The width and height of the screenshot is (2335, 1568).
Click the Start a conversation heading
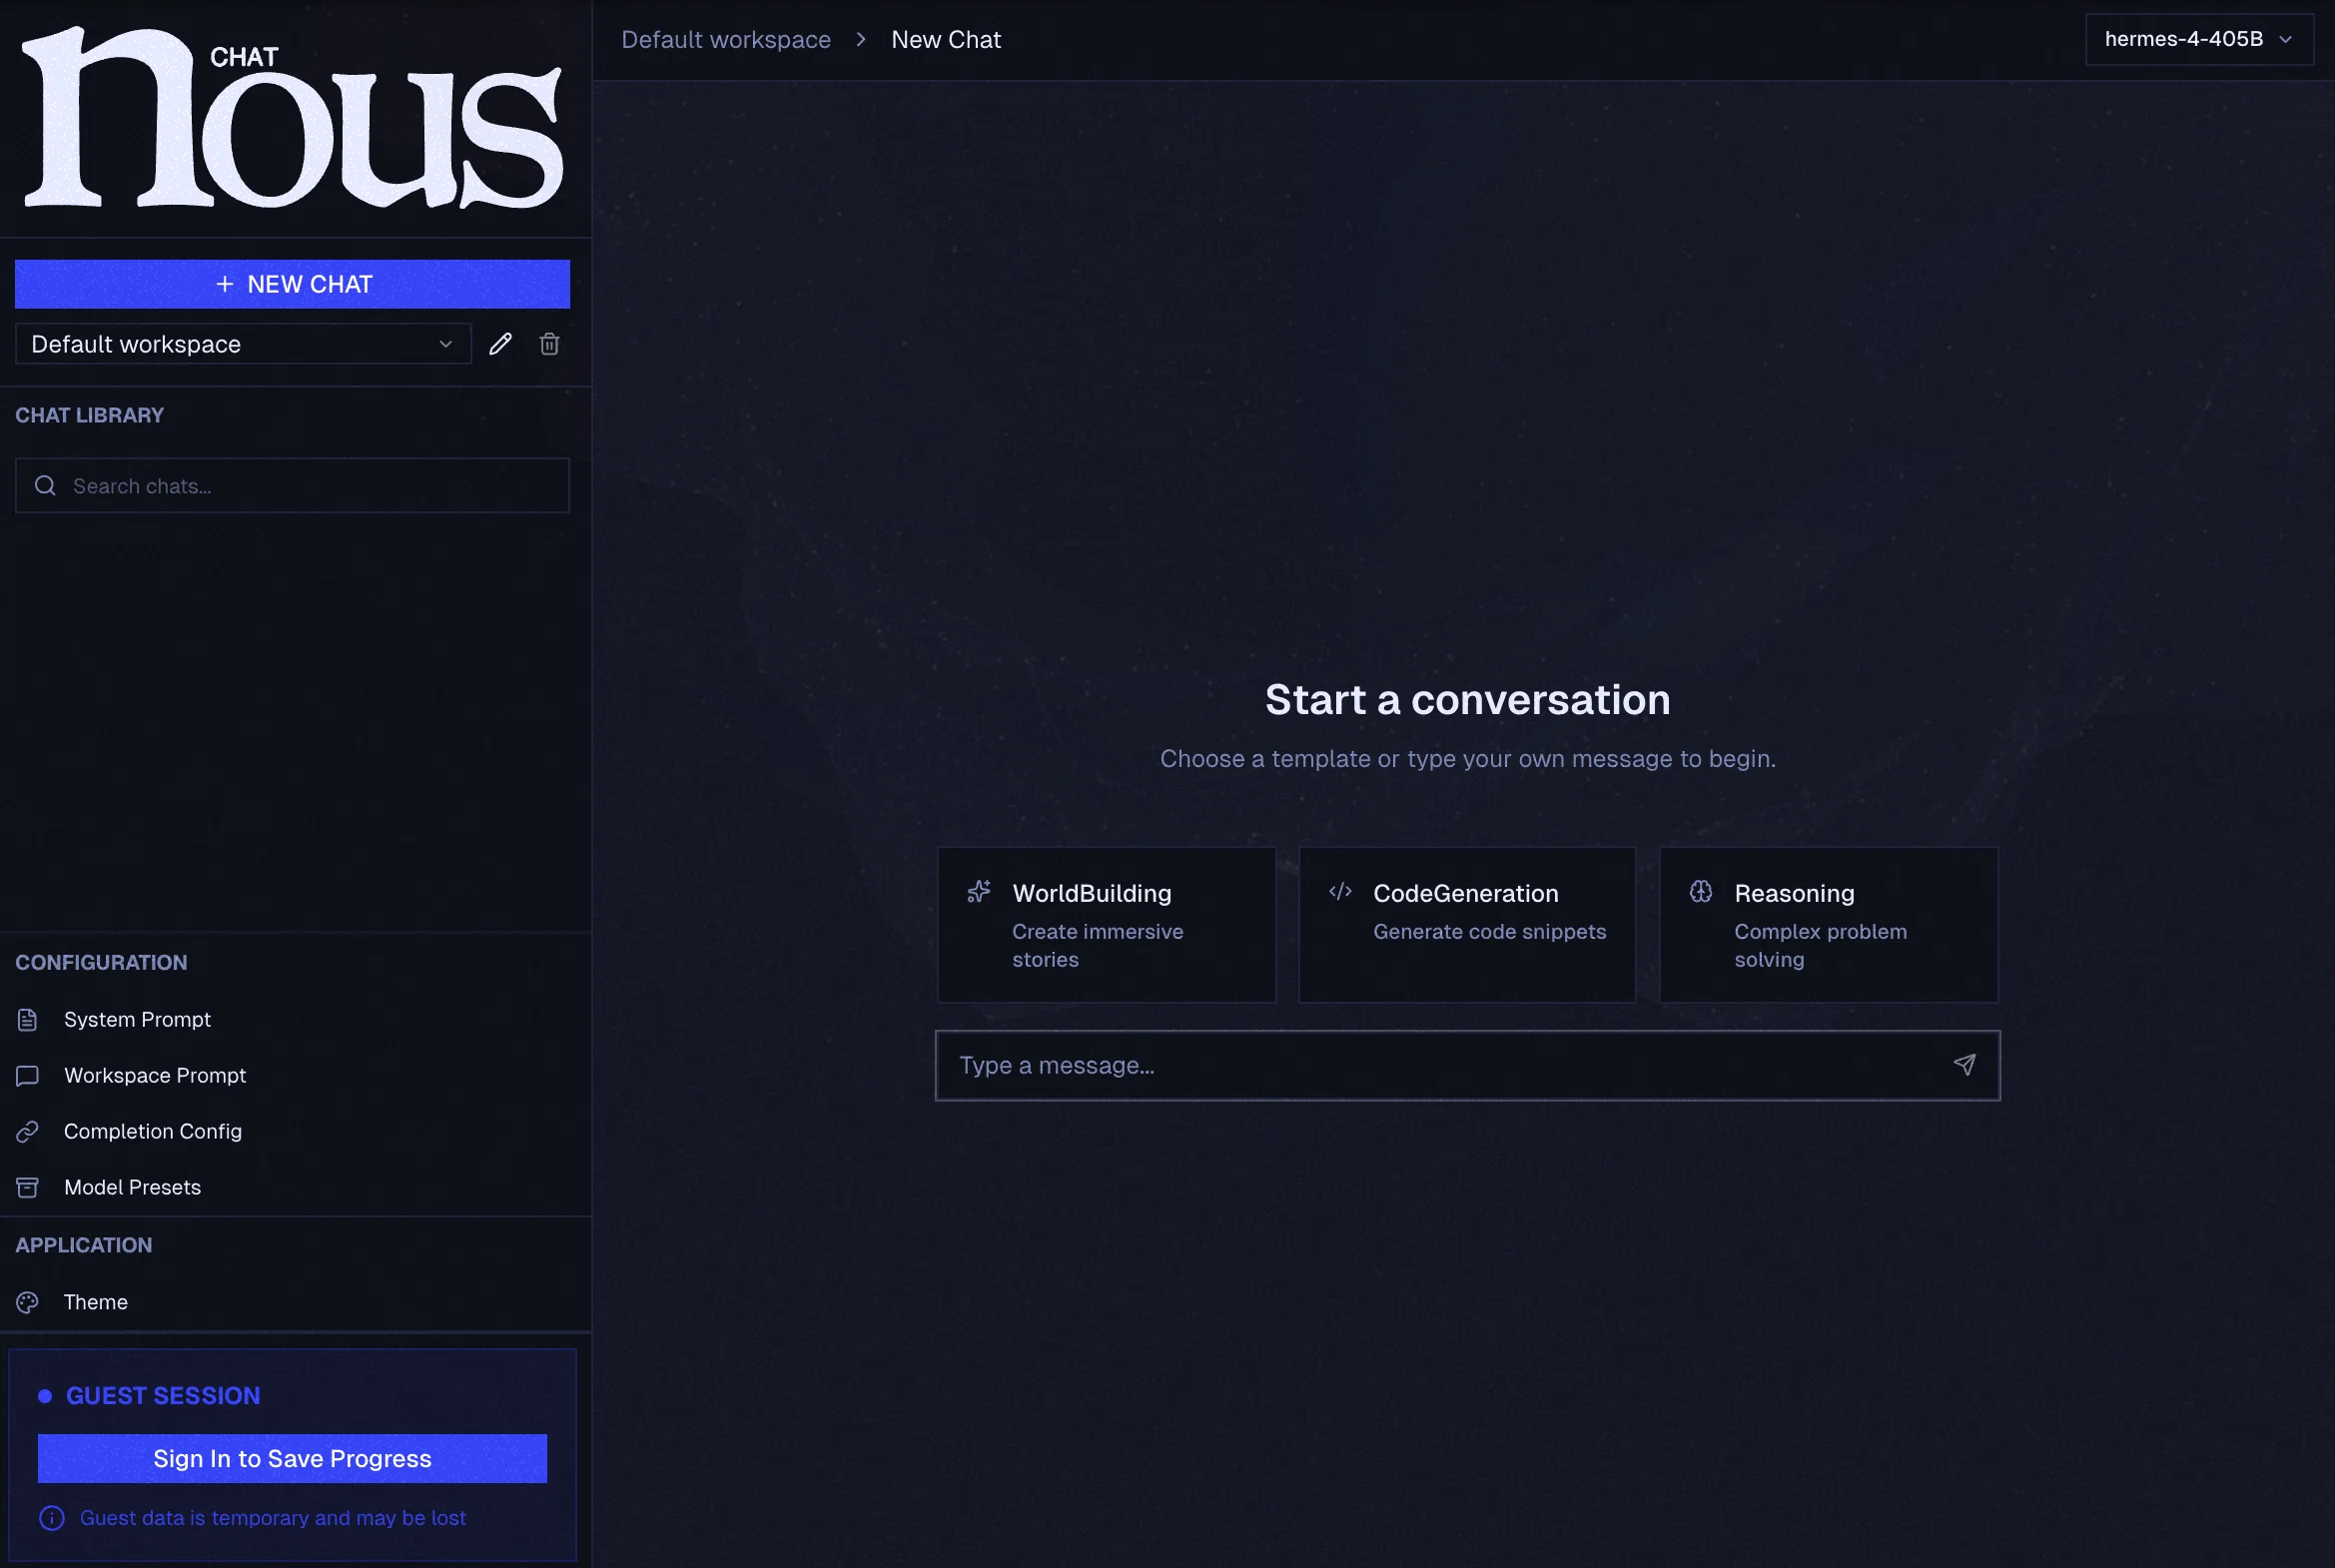click(1468, 699)
